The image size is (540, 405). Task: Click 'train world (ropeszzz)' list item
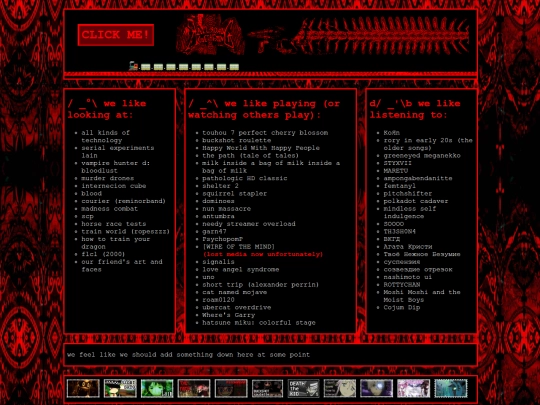[x=125, y=231]
